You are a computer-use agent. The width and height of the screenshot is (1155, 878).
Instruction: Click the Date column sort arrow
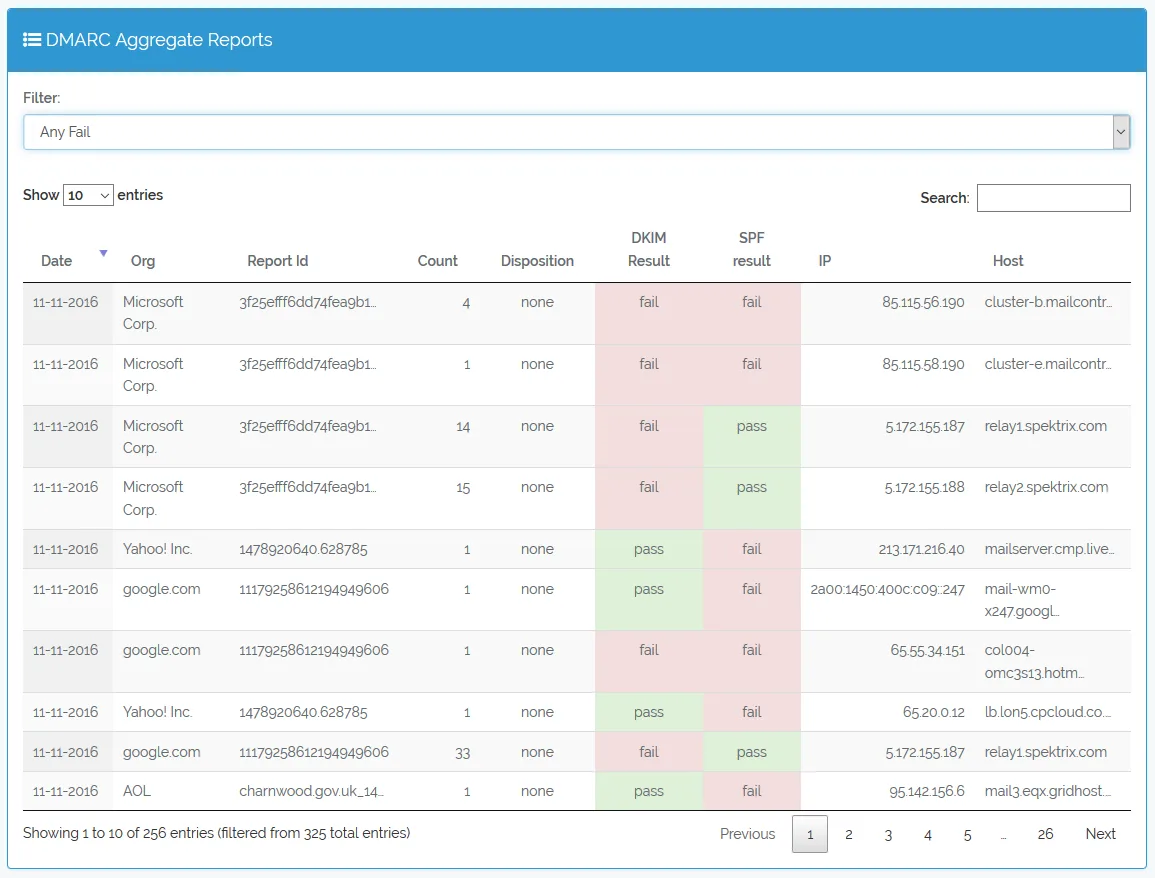click(x=103, y=253)
